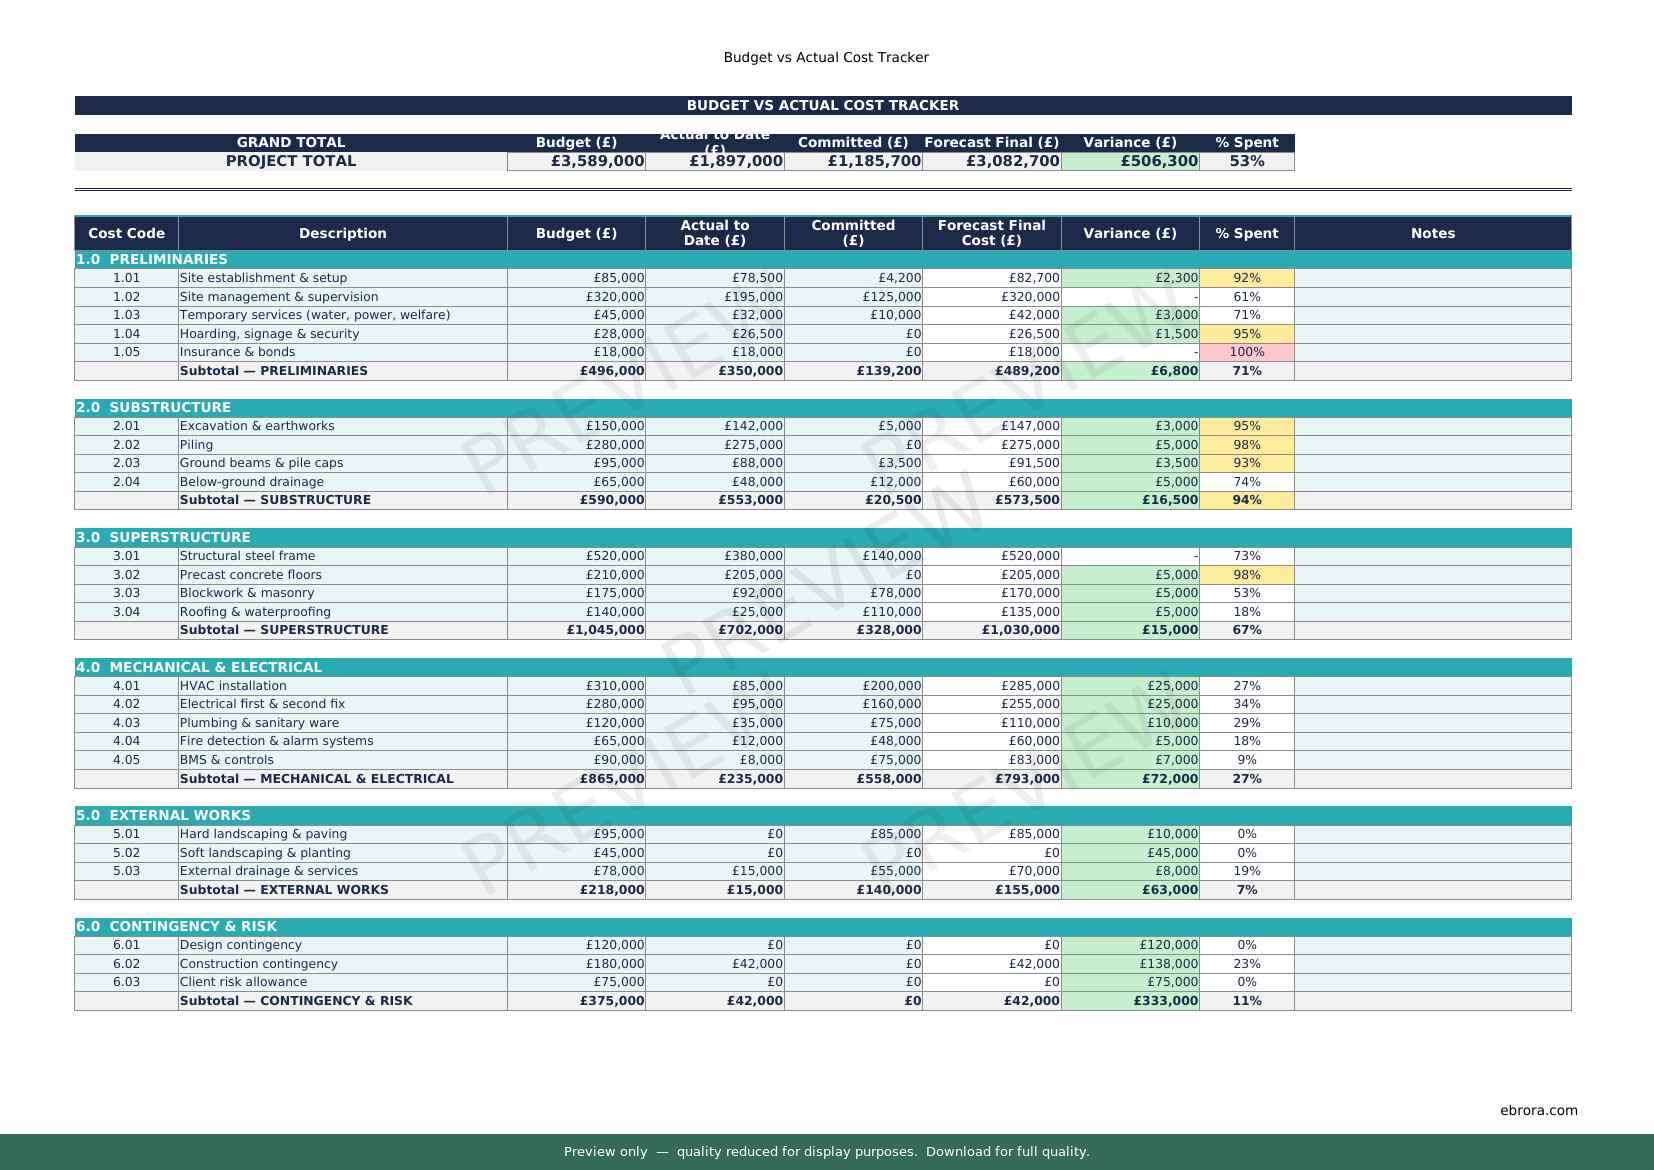
Task: Click the Notes column header
Action: [1432, 233]
